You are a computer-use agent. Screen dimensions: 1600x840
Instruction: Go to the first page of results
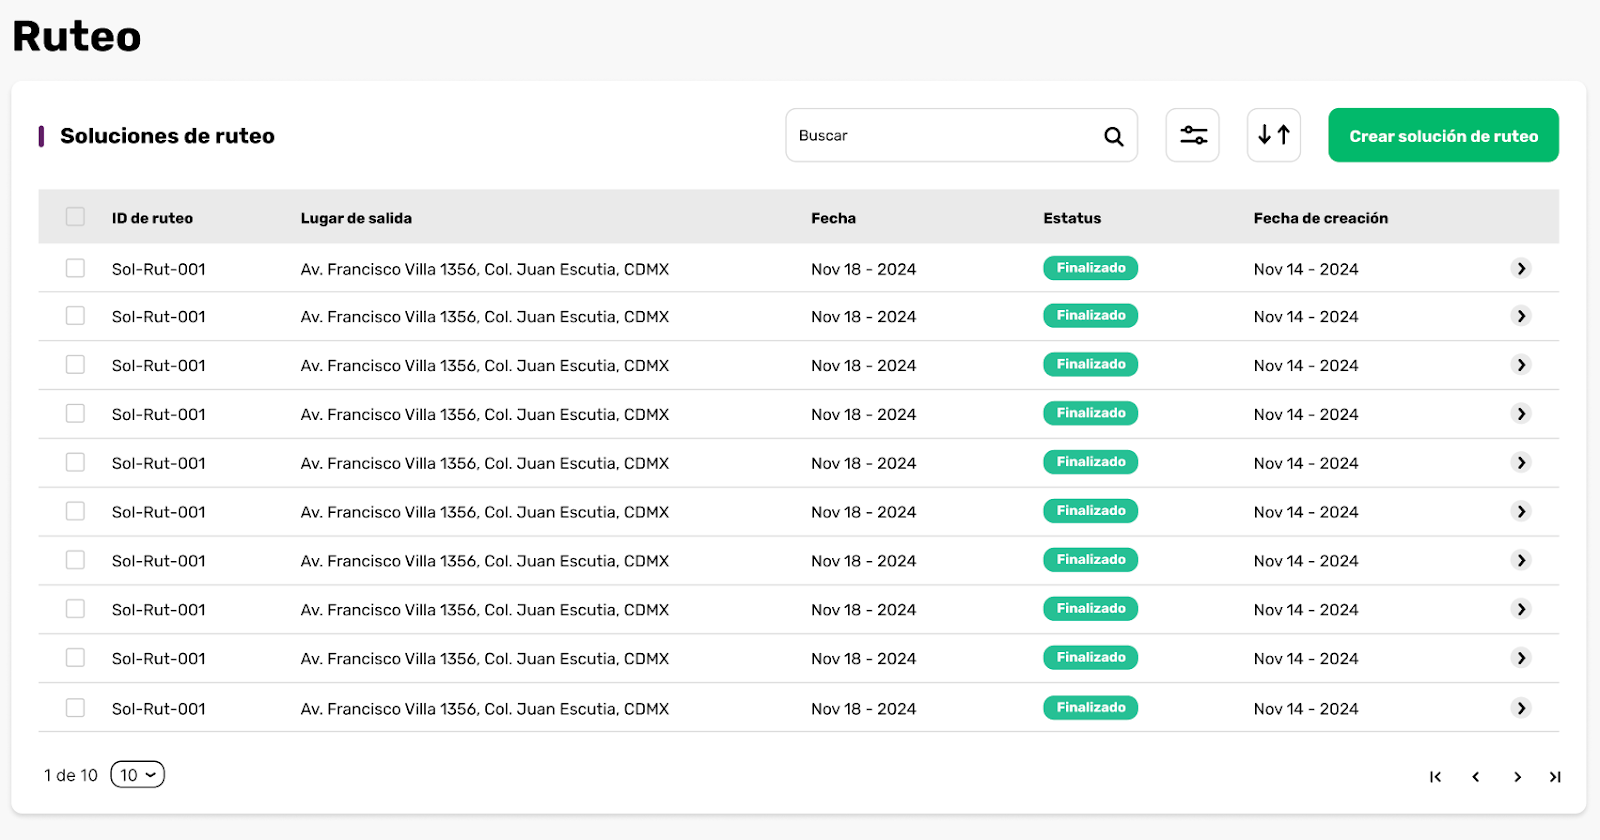tap(1435, 777)
